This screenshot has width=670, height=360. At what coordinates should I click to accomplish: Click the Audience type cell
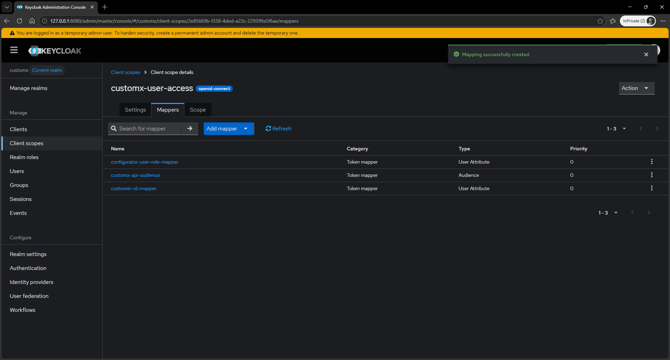coord(468,175)
